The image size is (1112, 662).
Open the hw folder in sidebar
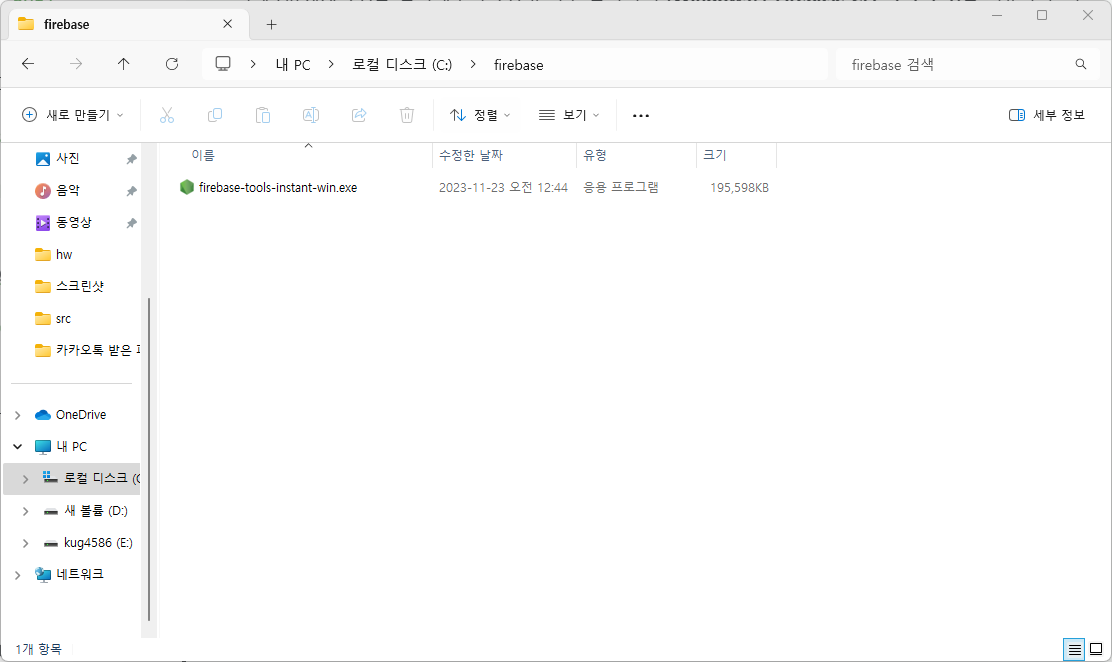[x=64, y=254]
